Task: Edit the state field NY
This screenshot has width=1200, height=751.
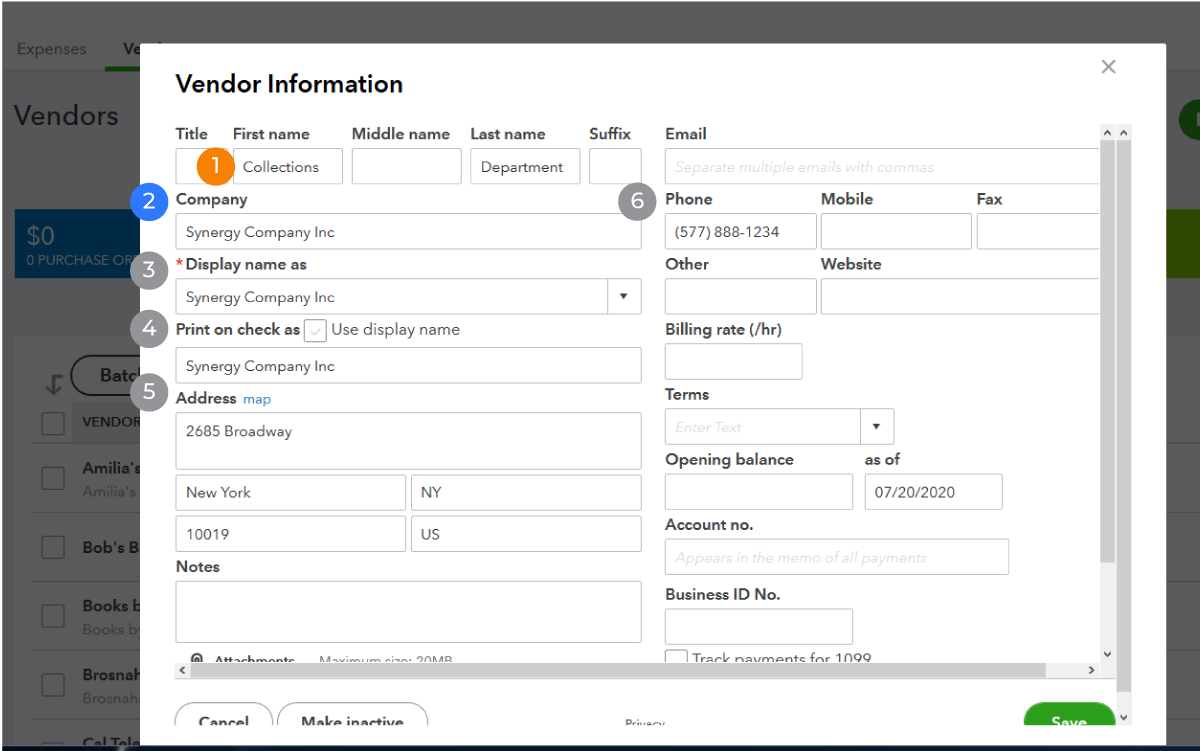Action: (x=526, y=492)
